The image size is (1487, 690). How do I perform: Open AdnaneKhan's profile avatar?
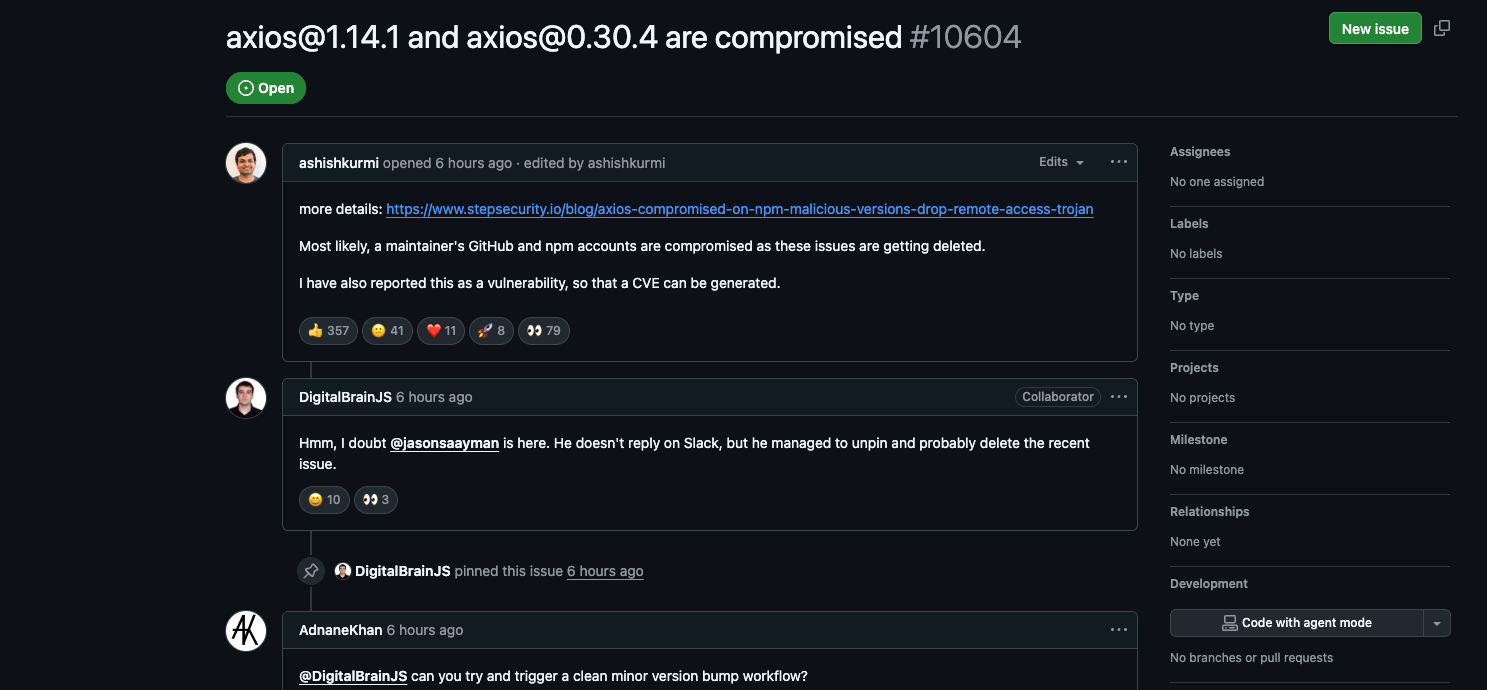pyautogui.click(x=246, y=630)
